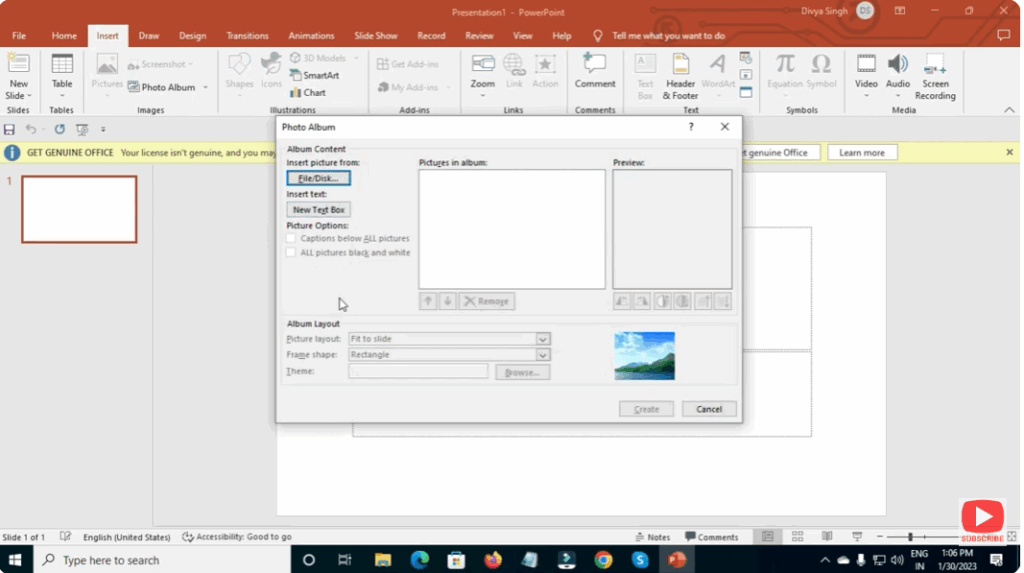Click the File/Disk button
This screenshot has width=1024, height=573.
(x=319, y=178)
